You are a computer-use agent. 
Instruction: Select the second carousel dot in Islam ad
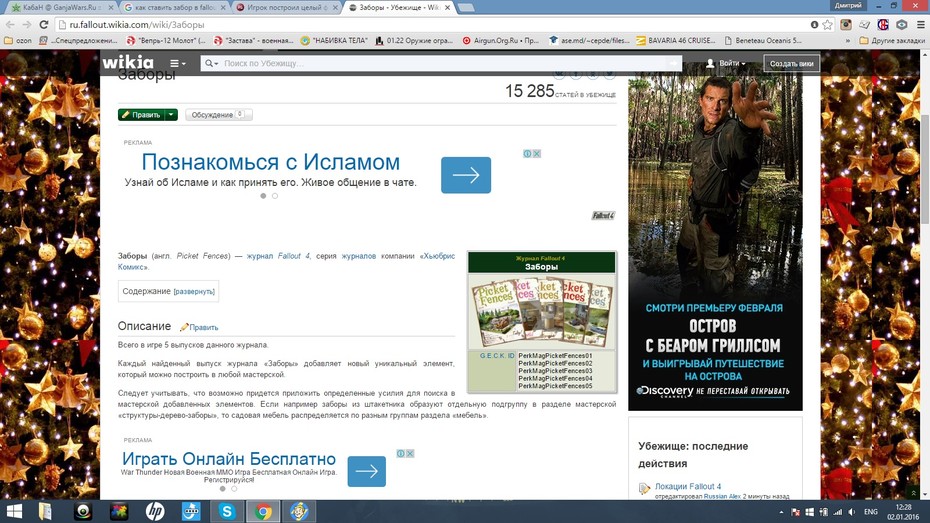(275, 196)
